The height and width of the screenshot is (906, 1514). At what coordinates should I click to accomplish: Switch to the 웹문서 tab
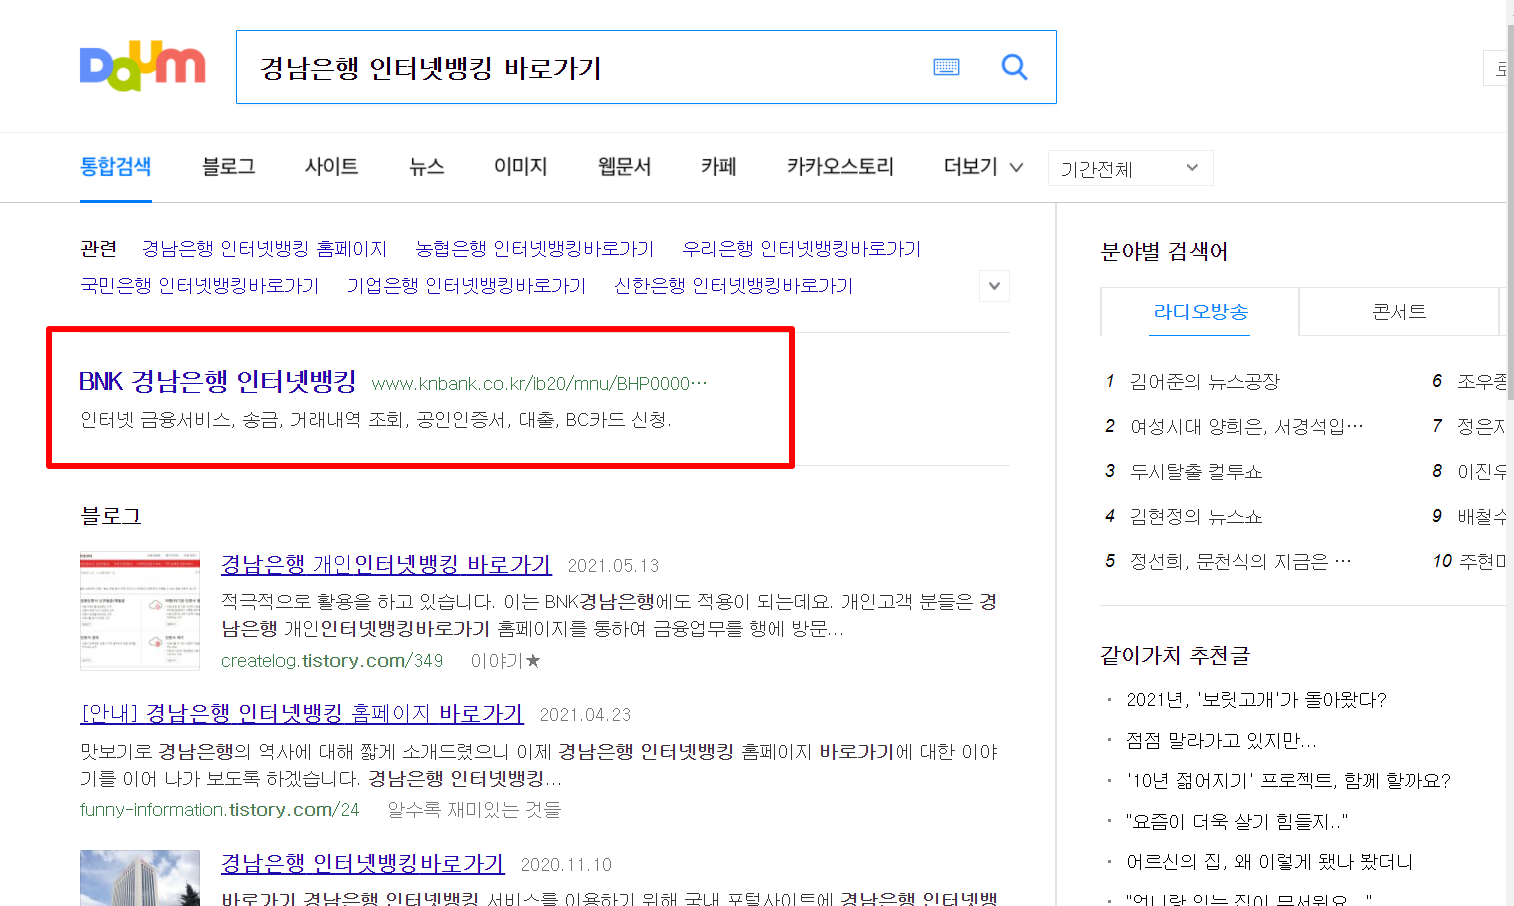click(625, 167)
